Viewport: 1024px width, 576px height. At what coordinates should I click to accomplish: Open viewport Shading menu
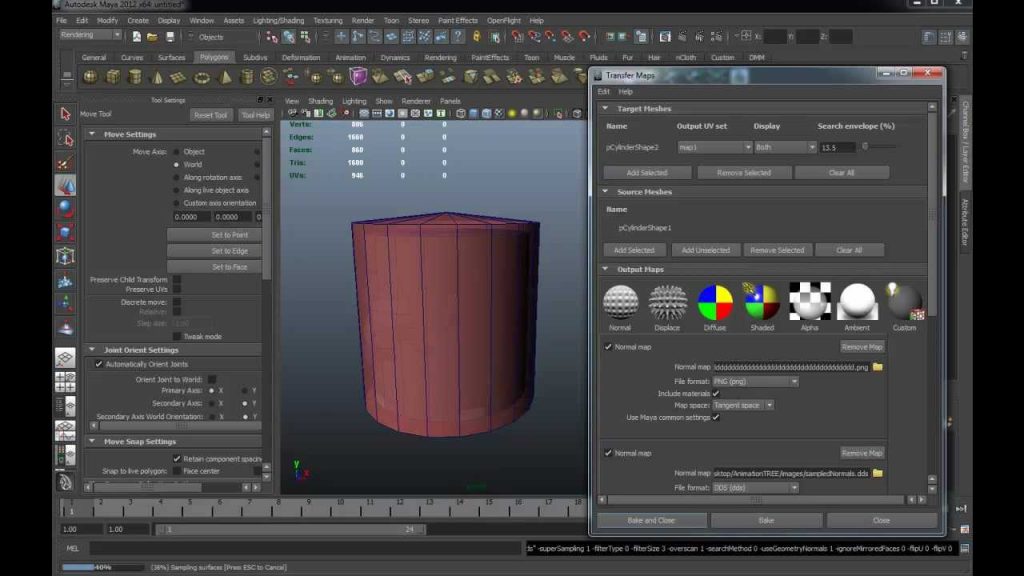pyautogui.click(x=321, y=101)
